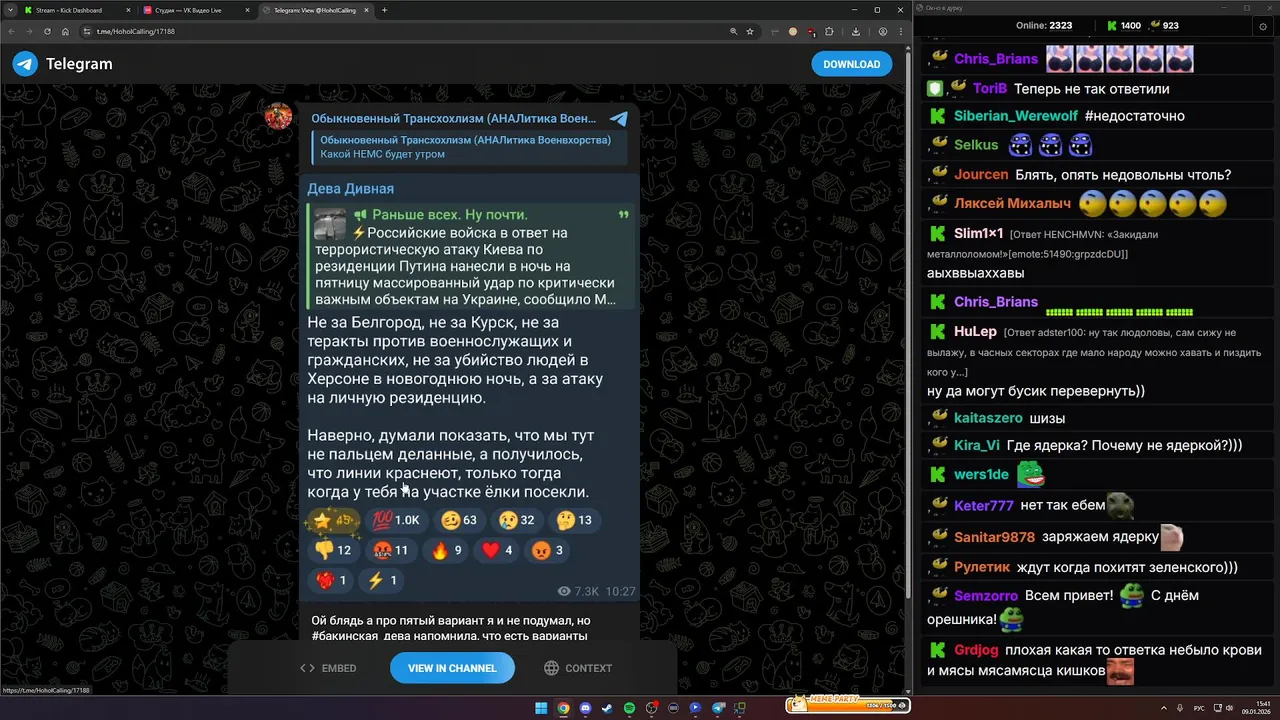Click the quote mark icon in quoted block
This screenshot has width=1280, height=720.
624,215
